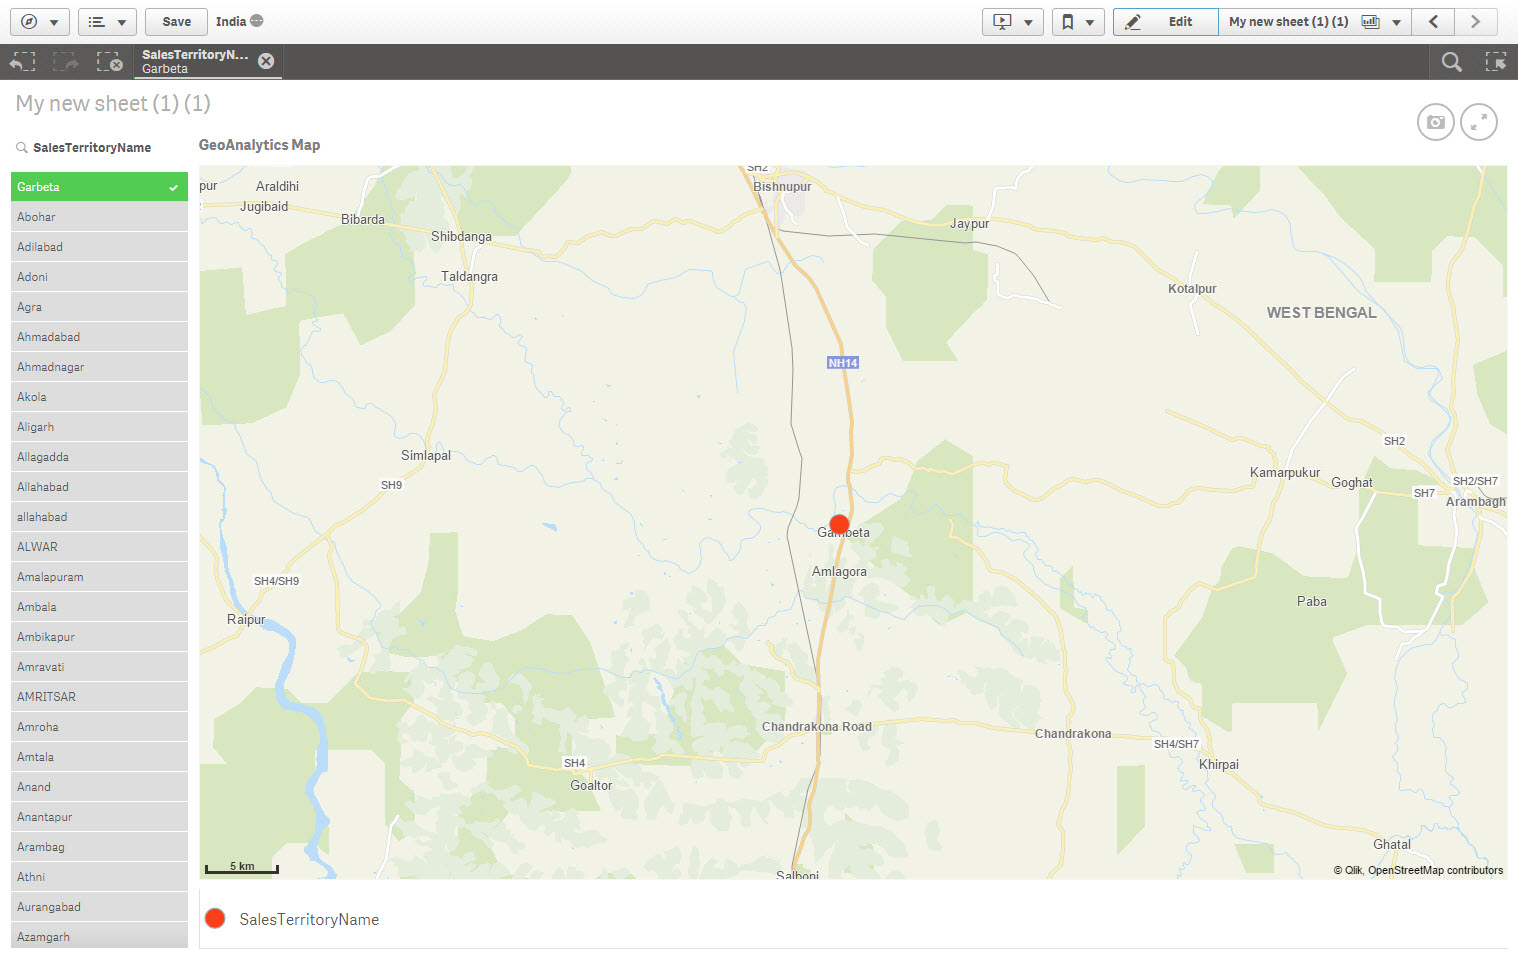The image size is (1518, 959).
Task: Open the My new sheet navigator dropdown
Action: tap(1397, 21)
